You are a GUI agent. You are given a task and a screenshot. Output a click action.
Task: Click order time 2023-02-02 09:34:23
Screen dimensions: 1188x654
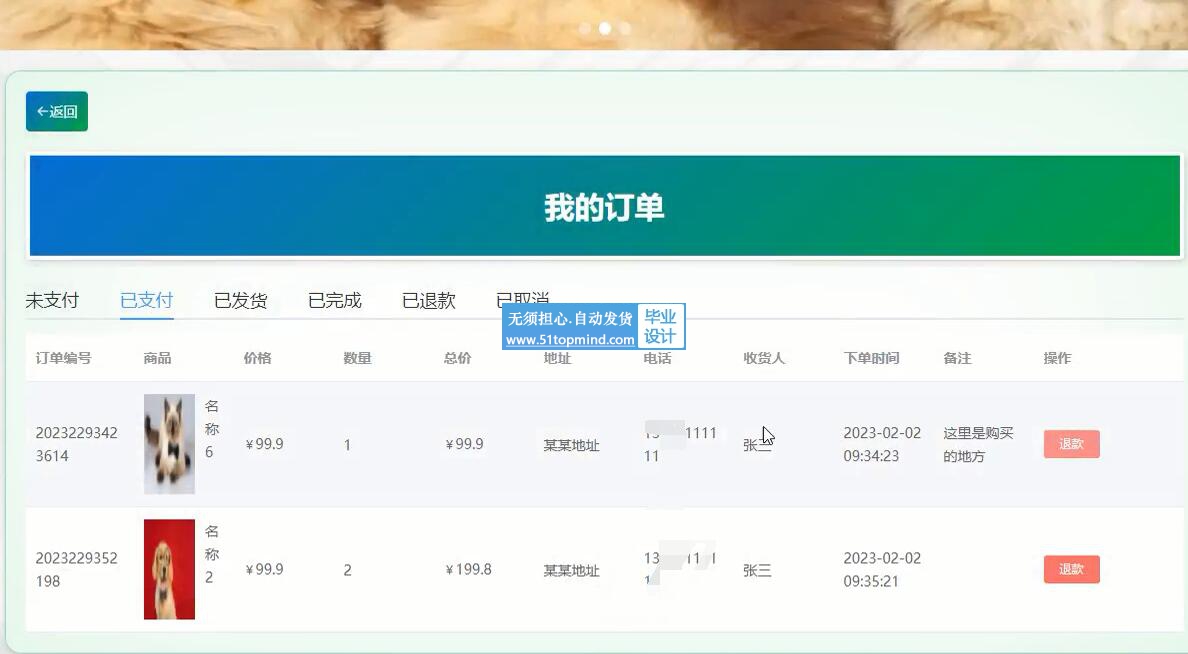882,444
